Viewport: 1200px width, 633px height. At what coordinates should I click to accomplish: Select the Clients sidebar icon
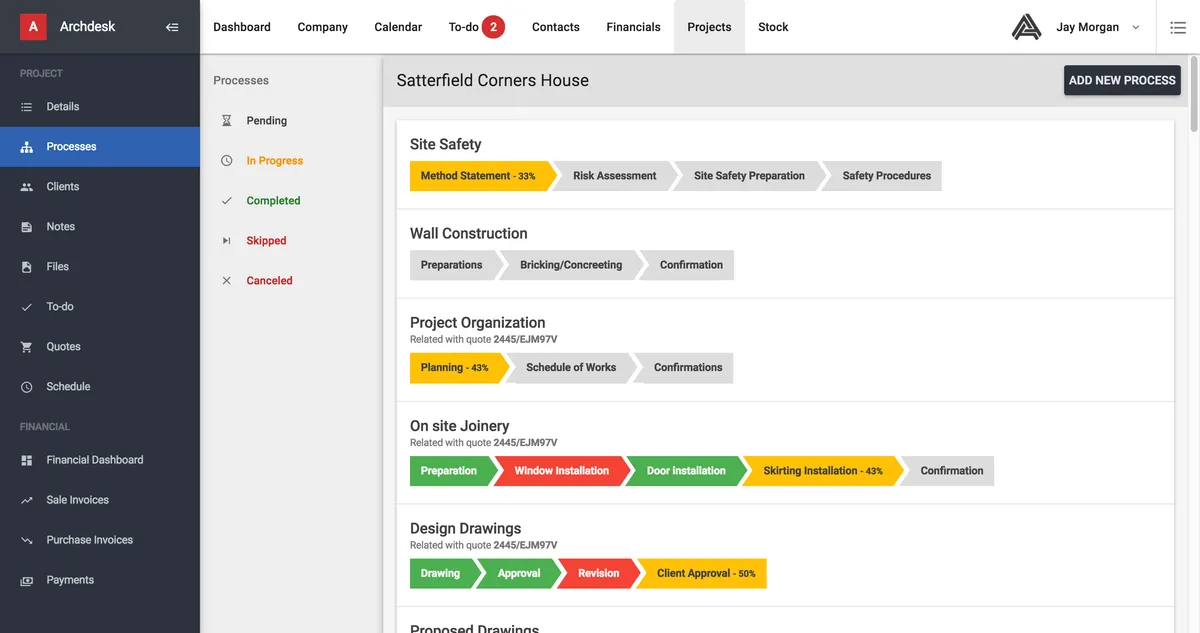27,186
